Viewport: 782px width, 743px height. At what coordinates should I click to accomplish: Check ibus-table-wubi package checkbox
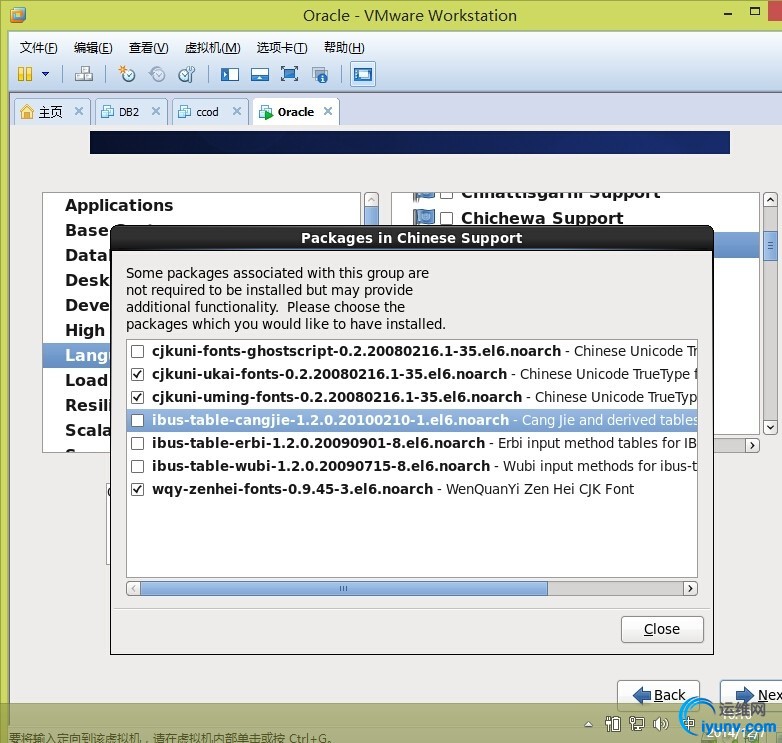[x=137, y=466]
